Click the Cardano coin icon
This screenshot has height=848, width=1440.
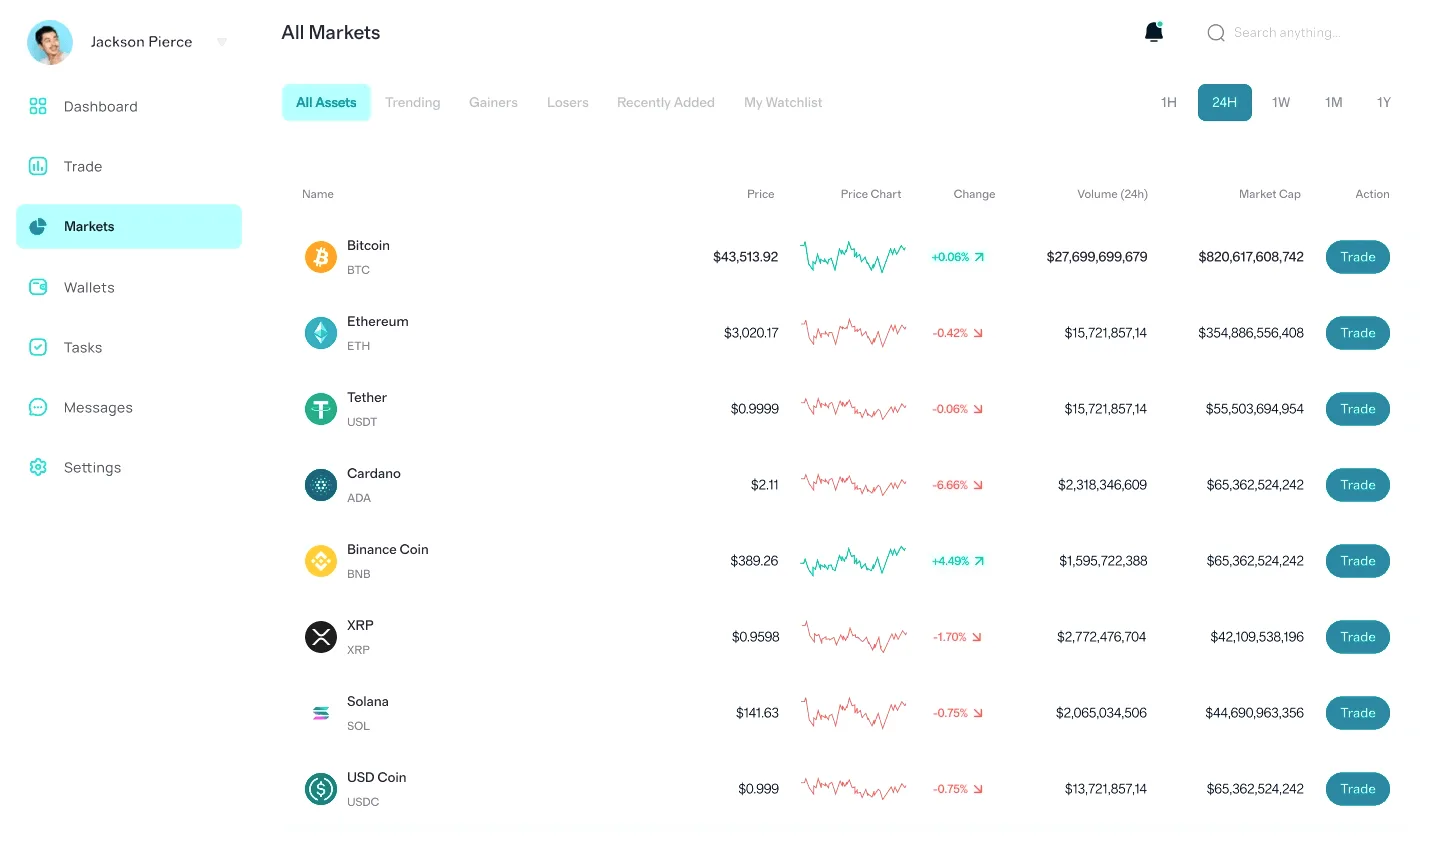click(321, 485)
